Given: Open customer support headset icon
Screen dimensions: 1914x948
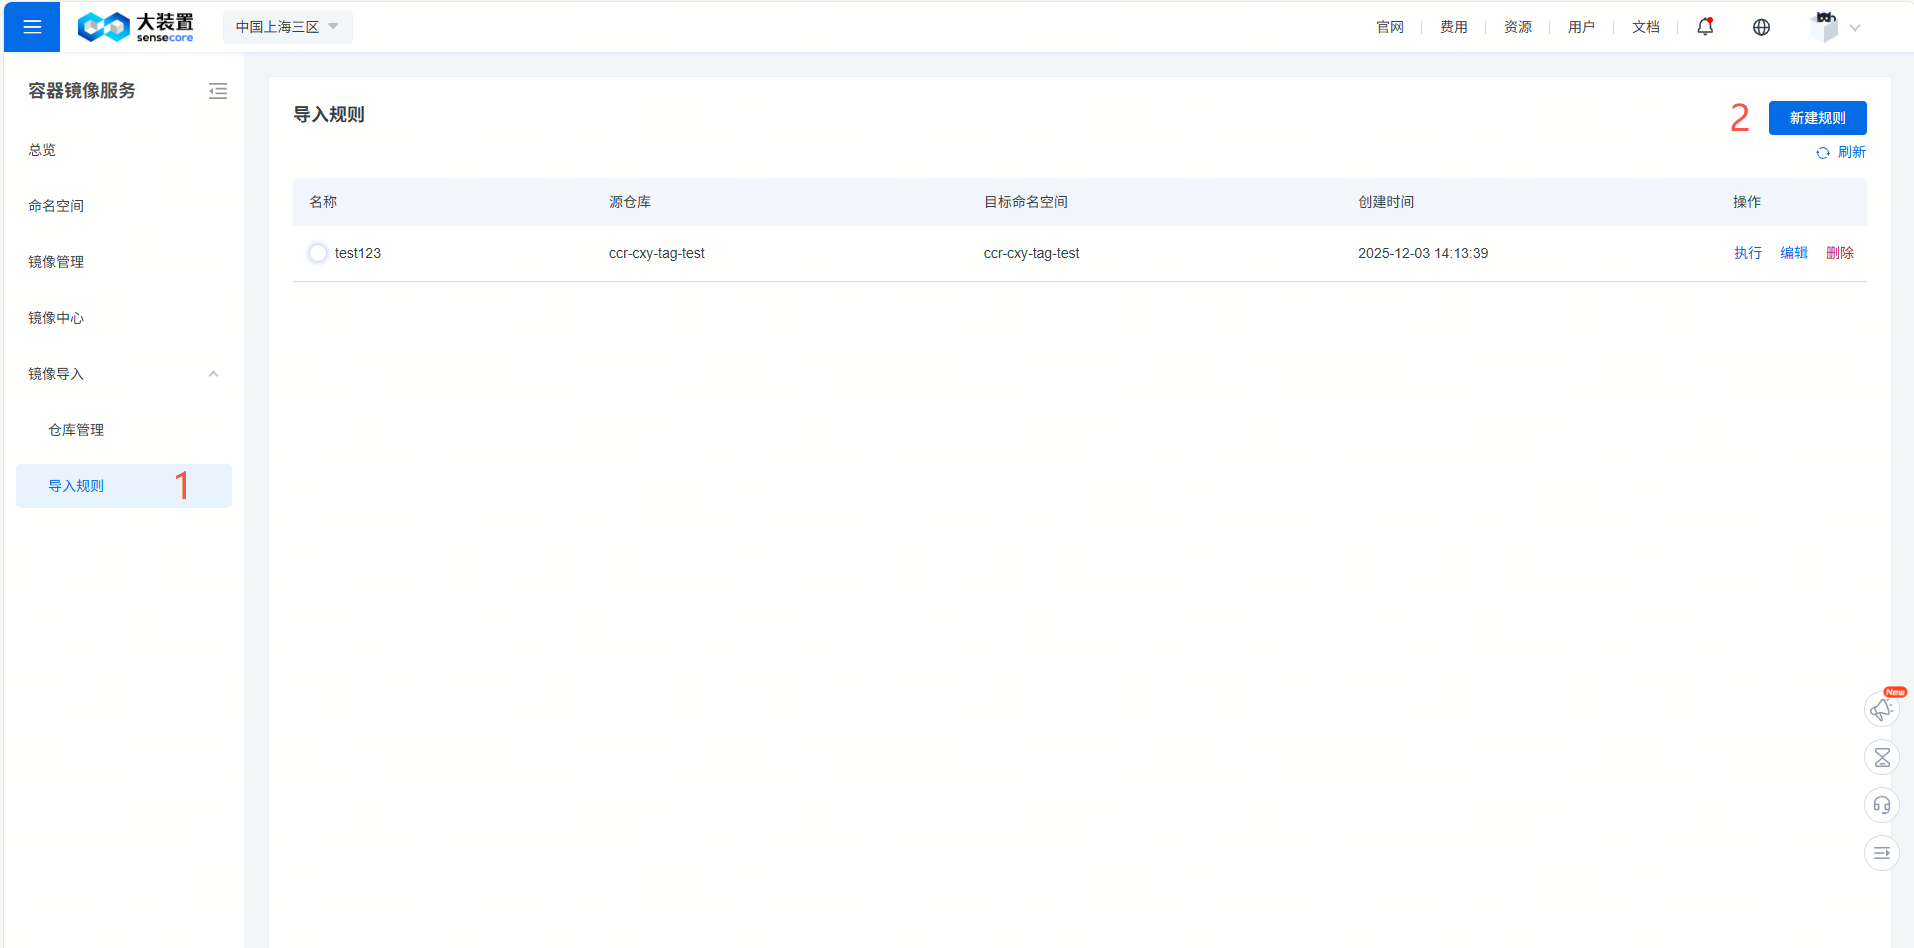Looking at the screenshot, I should point(1881,805).
